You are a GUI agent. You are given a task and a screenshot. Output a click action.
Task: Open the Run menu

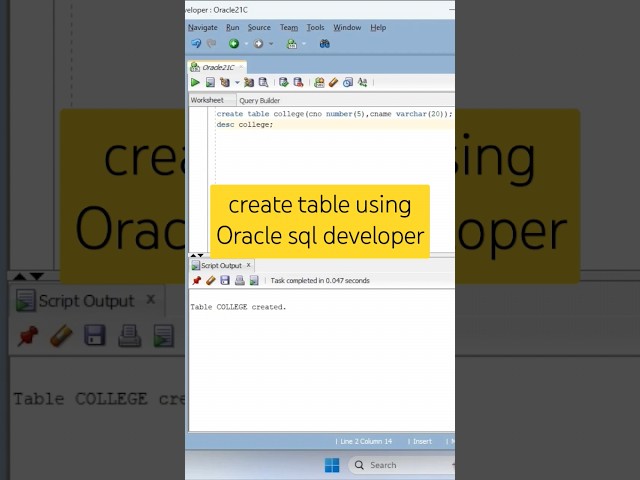click(x=233, y=27)
